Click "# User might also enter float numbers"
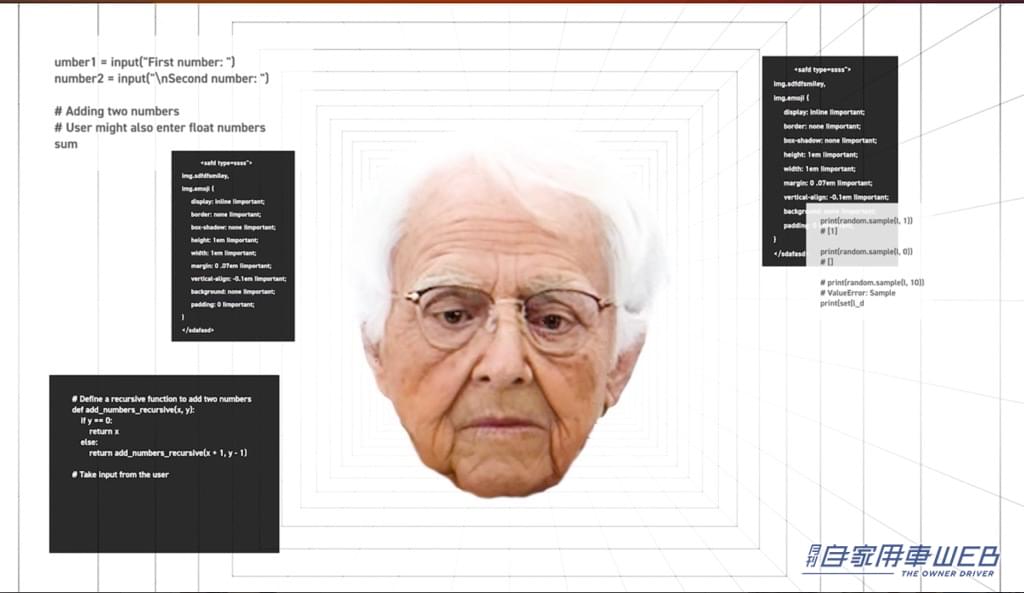The width and height of the screenshot is (1024, 593). (x=160, y=128)
